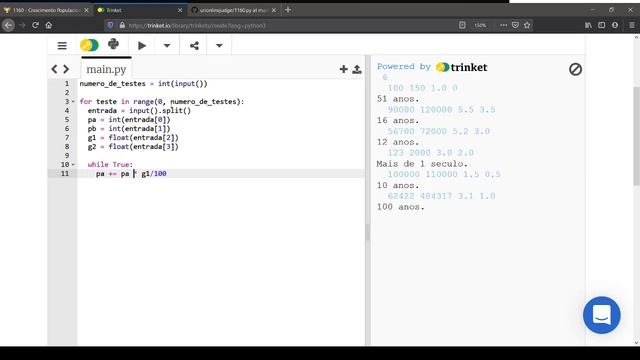Switch to the Trinket browser tab
Image resolution: width=640 pixels, height=360 pixels.
pos(139,10)
